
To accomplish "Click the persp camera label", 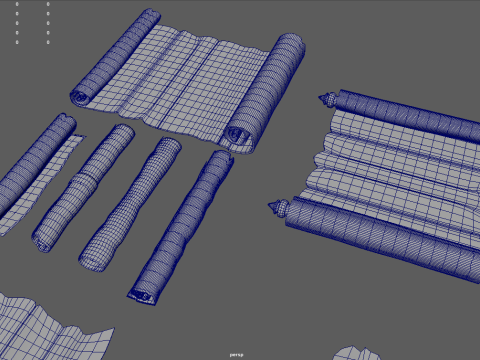I will 236,355.
